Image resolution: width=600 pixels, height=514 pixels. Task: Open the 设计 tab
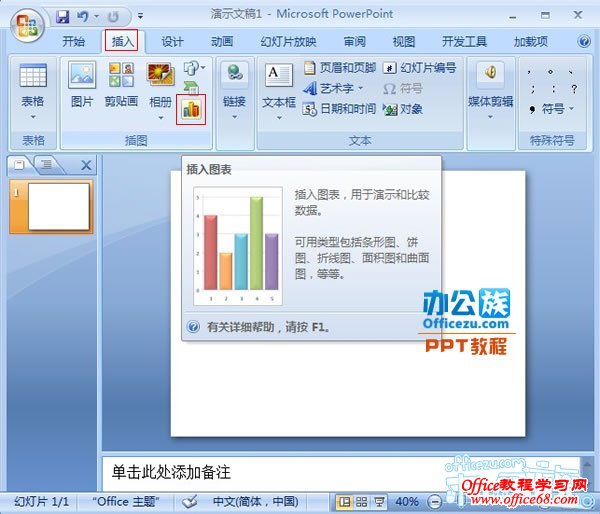tap(172, 41)
